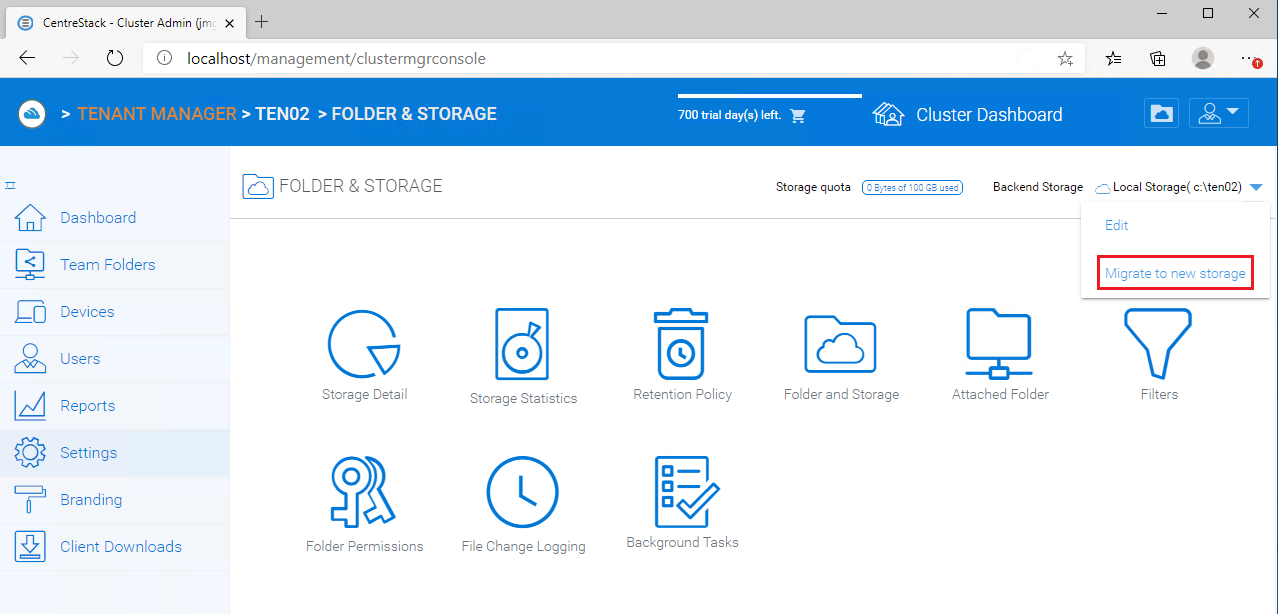Open the Devices sidebar item

click(x=114, y=311)
